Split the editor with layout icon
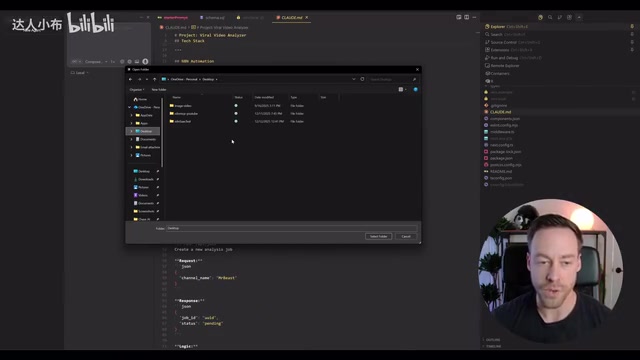This screenshot has height=360, width=640. (467, 17)
